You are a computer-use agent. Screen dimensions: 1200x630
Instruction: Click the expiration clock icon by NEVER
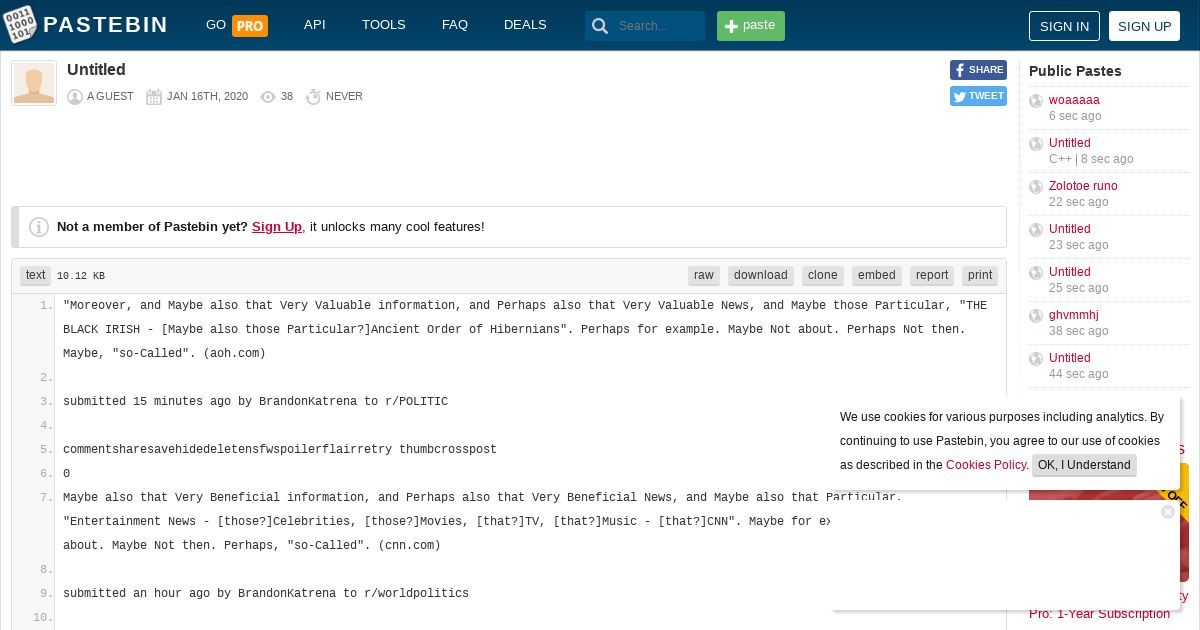[x=313, y=97]
